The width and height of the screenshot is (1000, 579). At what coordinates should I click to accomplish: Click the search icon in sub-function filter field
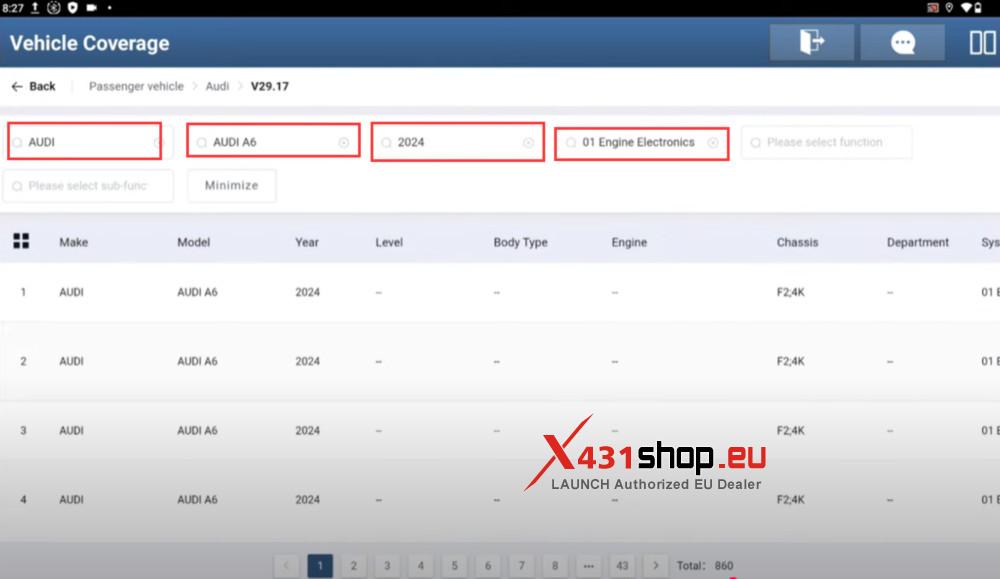pos(17,186)
